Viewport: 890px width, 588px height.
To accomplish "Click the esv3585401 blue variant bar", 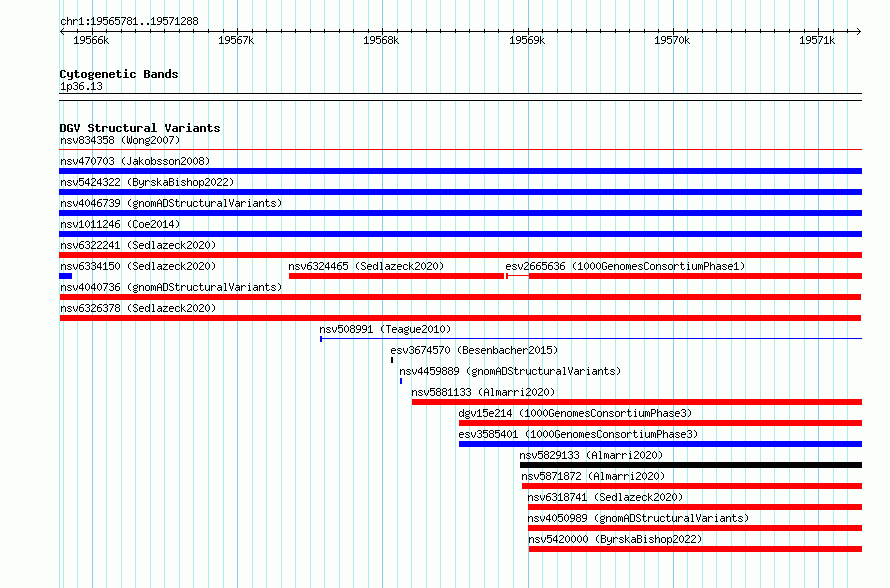I will 660,444.
